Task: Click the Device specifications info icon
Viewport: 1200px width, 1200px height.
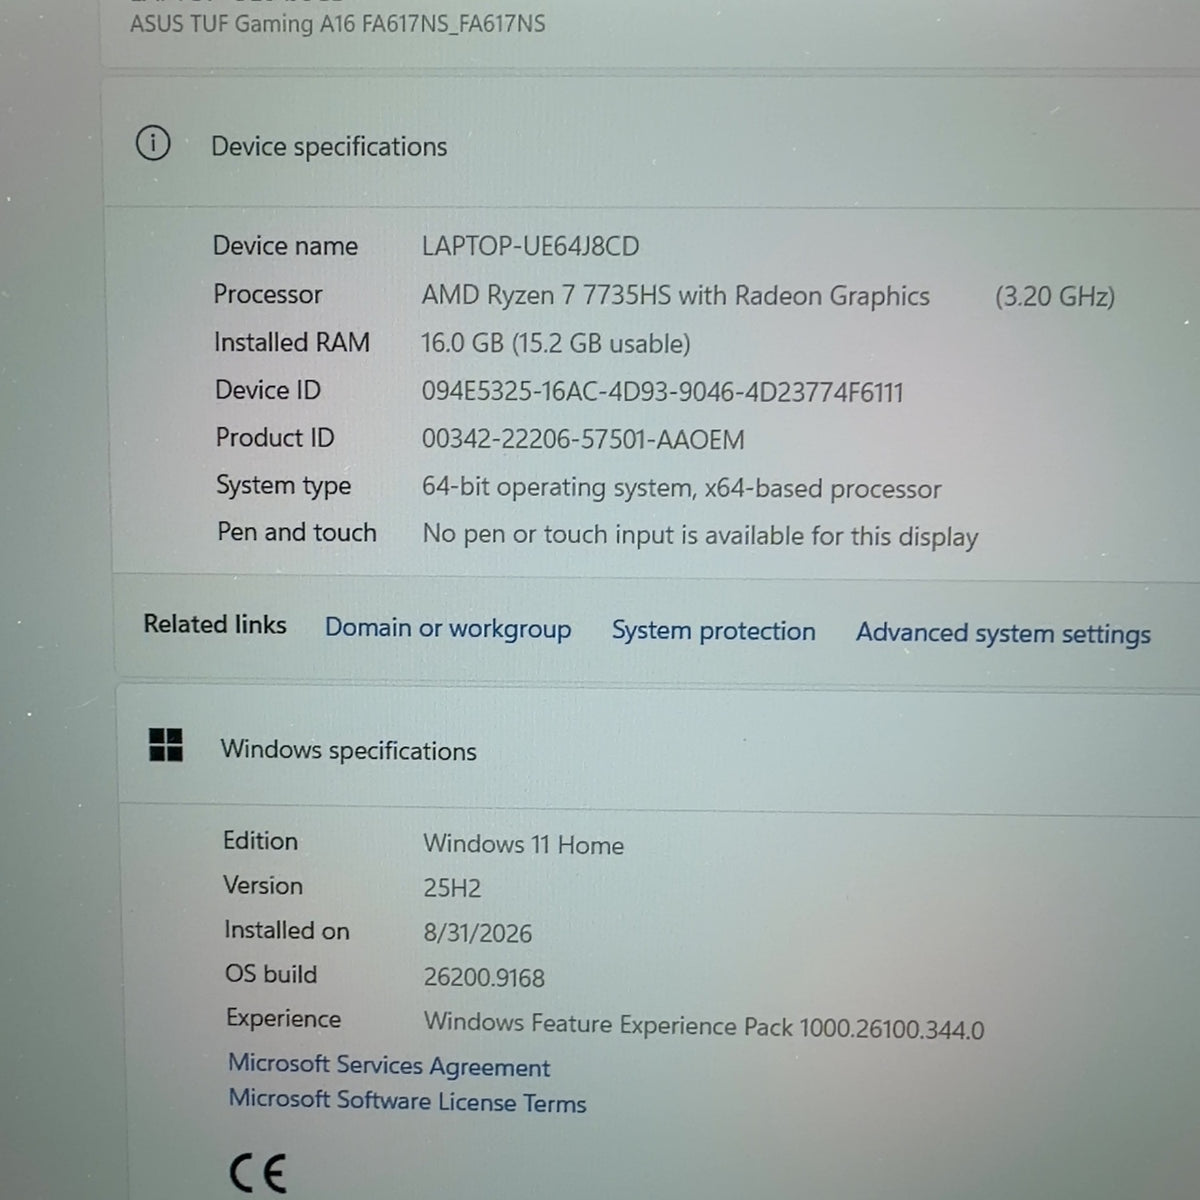Action: (x=153, y=144)
